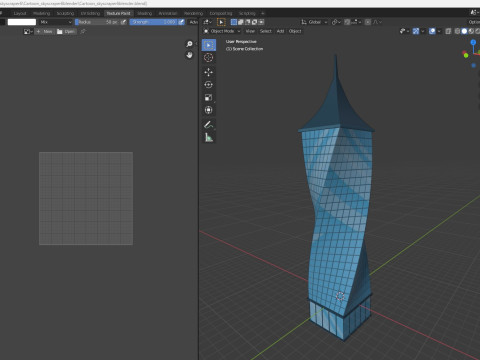Switch to the Animation workspace tab

click(x=168, y=13)
